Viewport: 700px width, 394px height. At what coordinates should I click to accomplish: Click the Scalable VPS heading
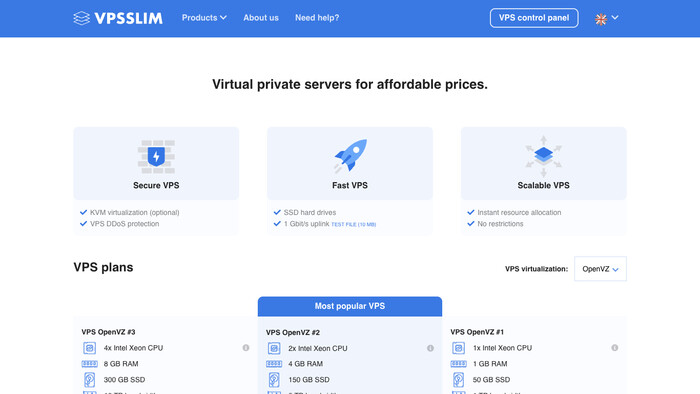click(x=543, y=185)
